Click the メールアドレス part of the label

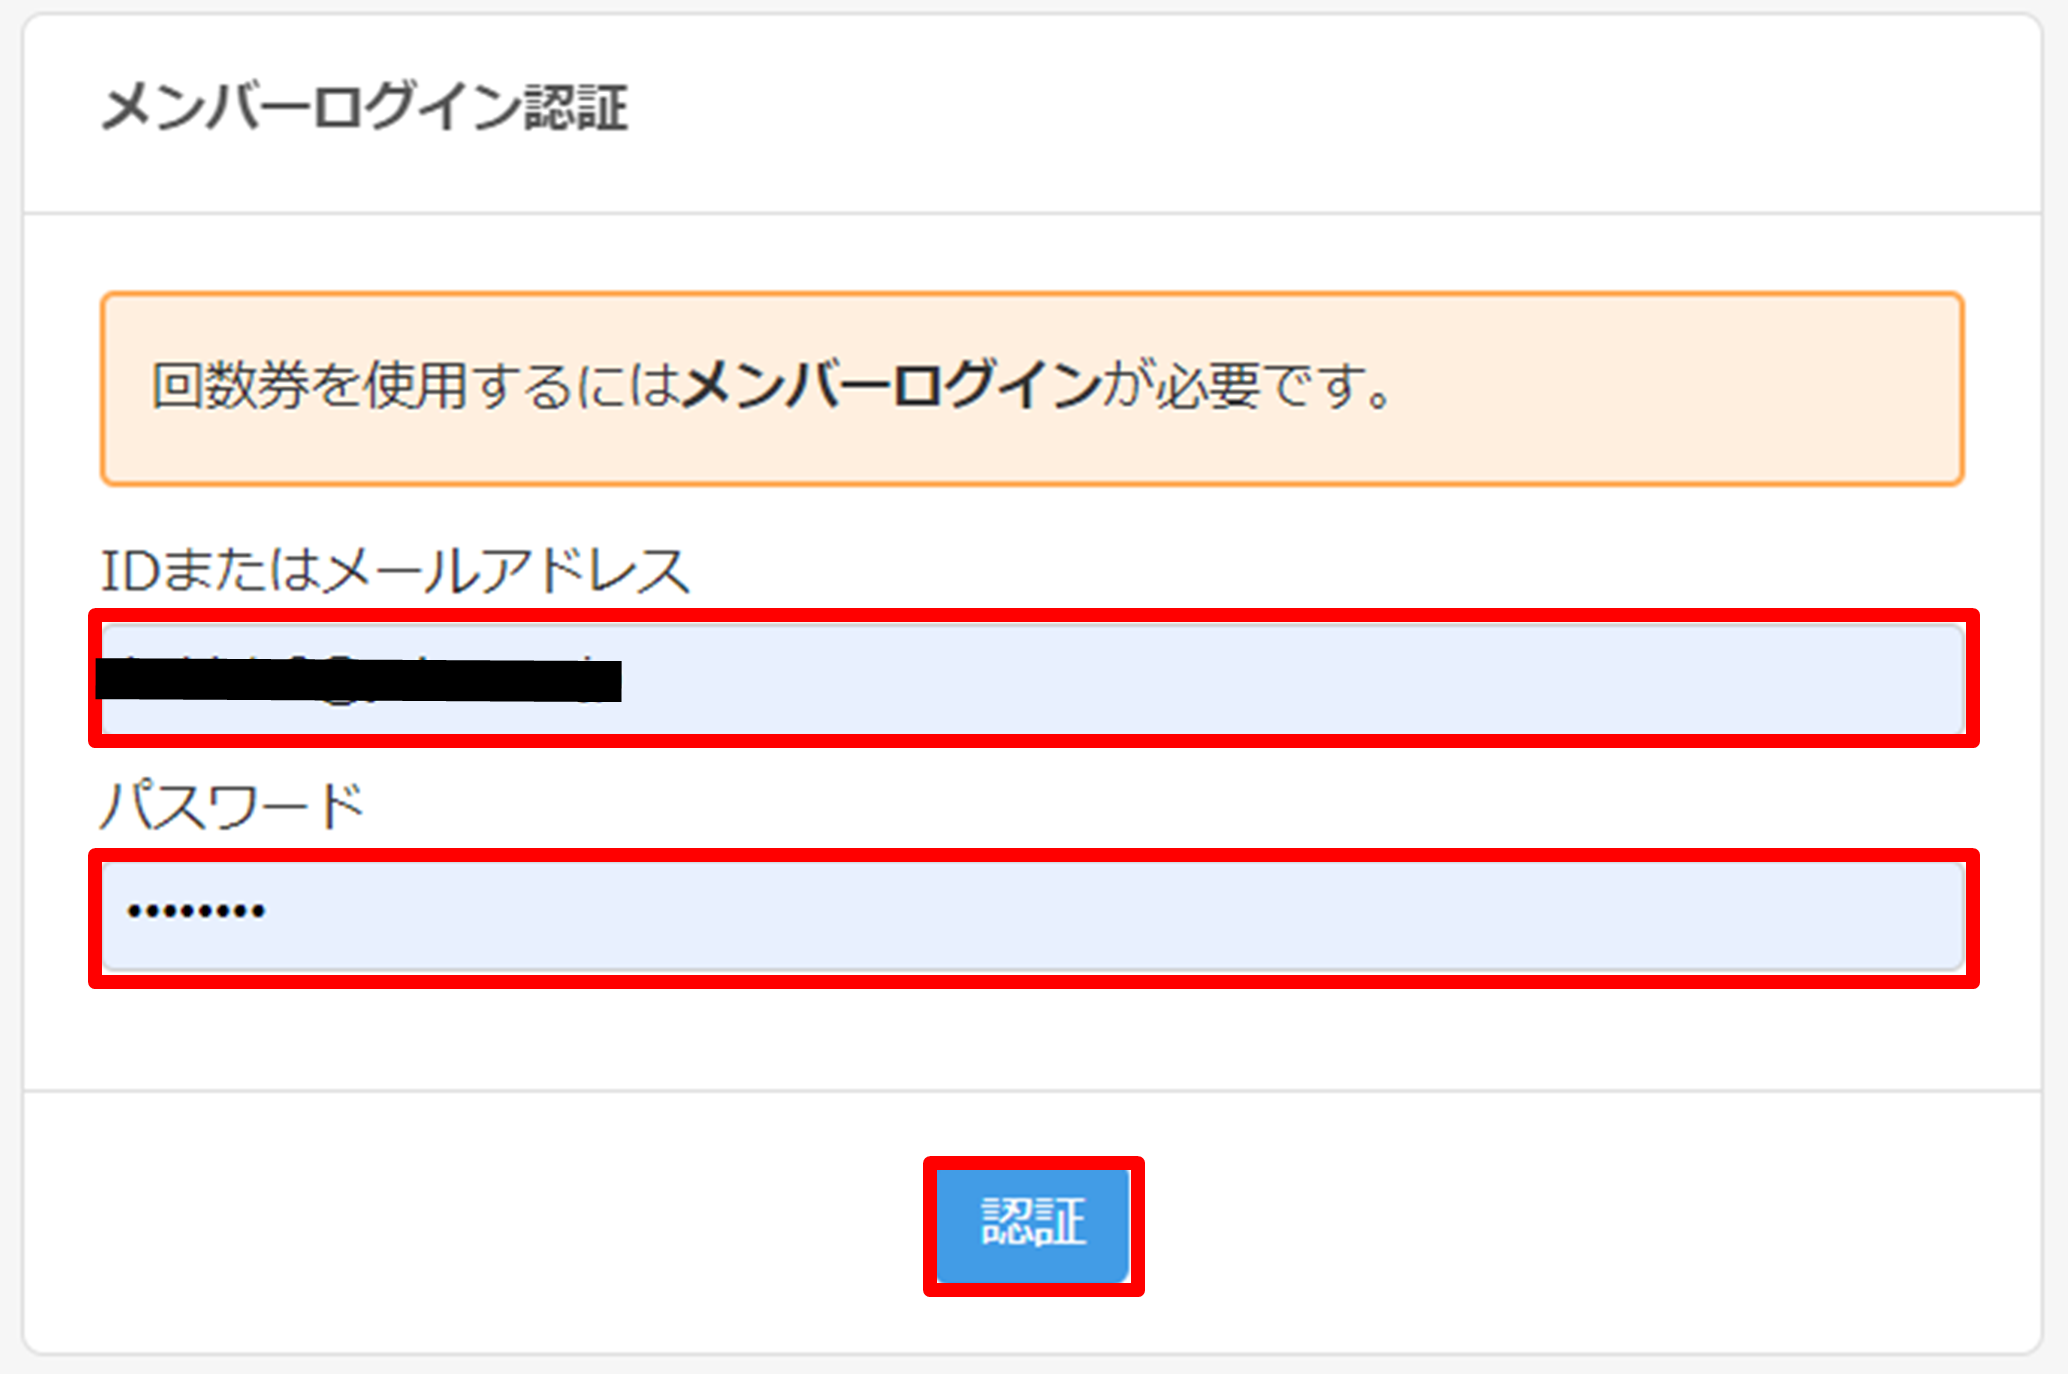506,570
